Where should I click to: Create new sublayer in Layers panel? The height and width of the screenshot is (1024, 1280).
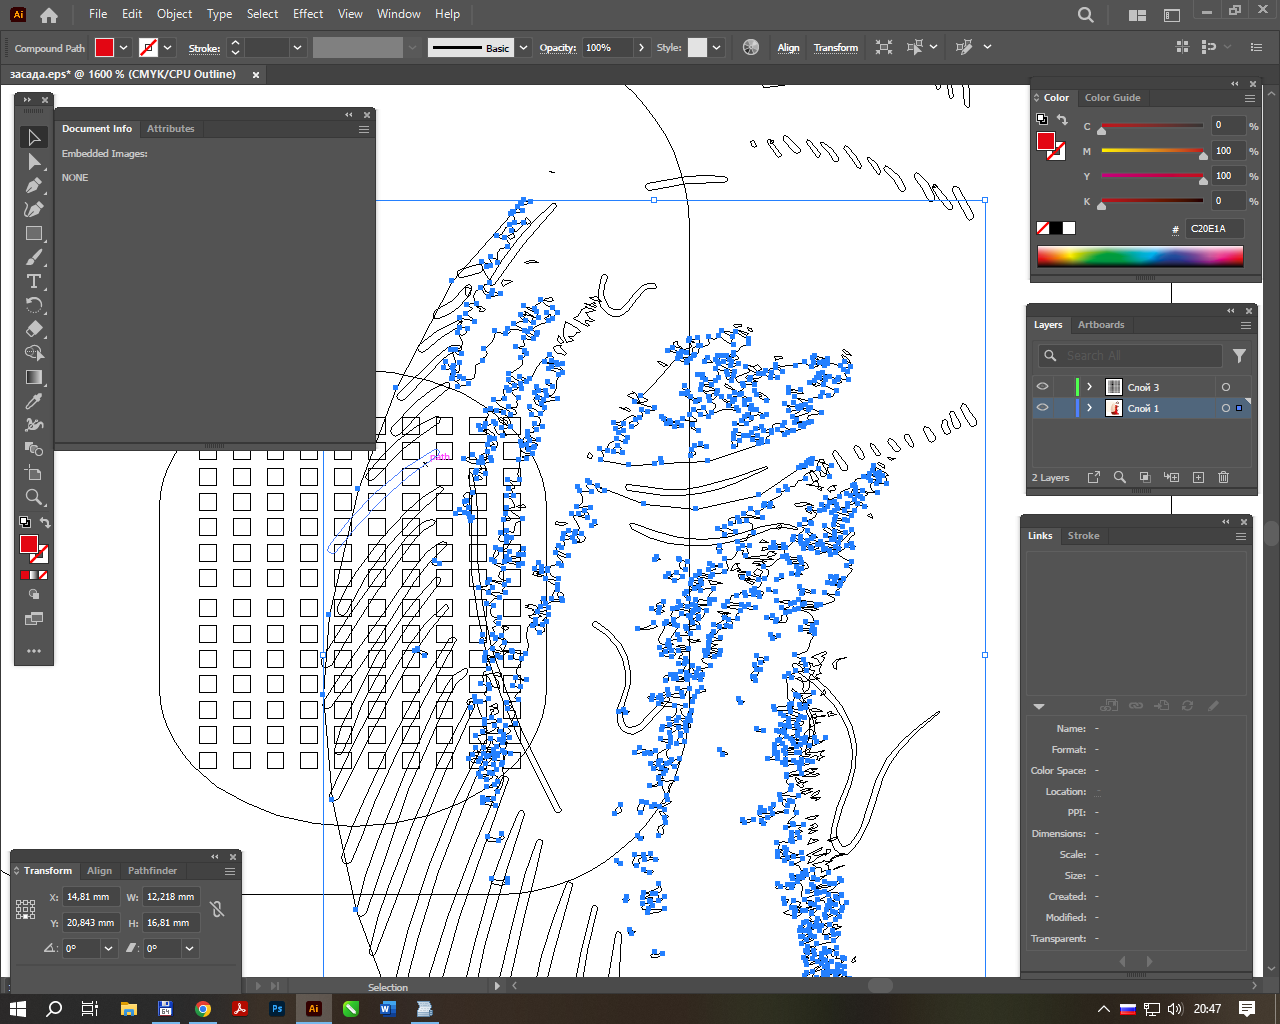point(1172,477)
